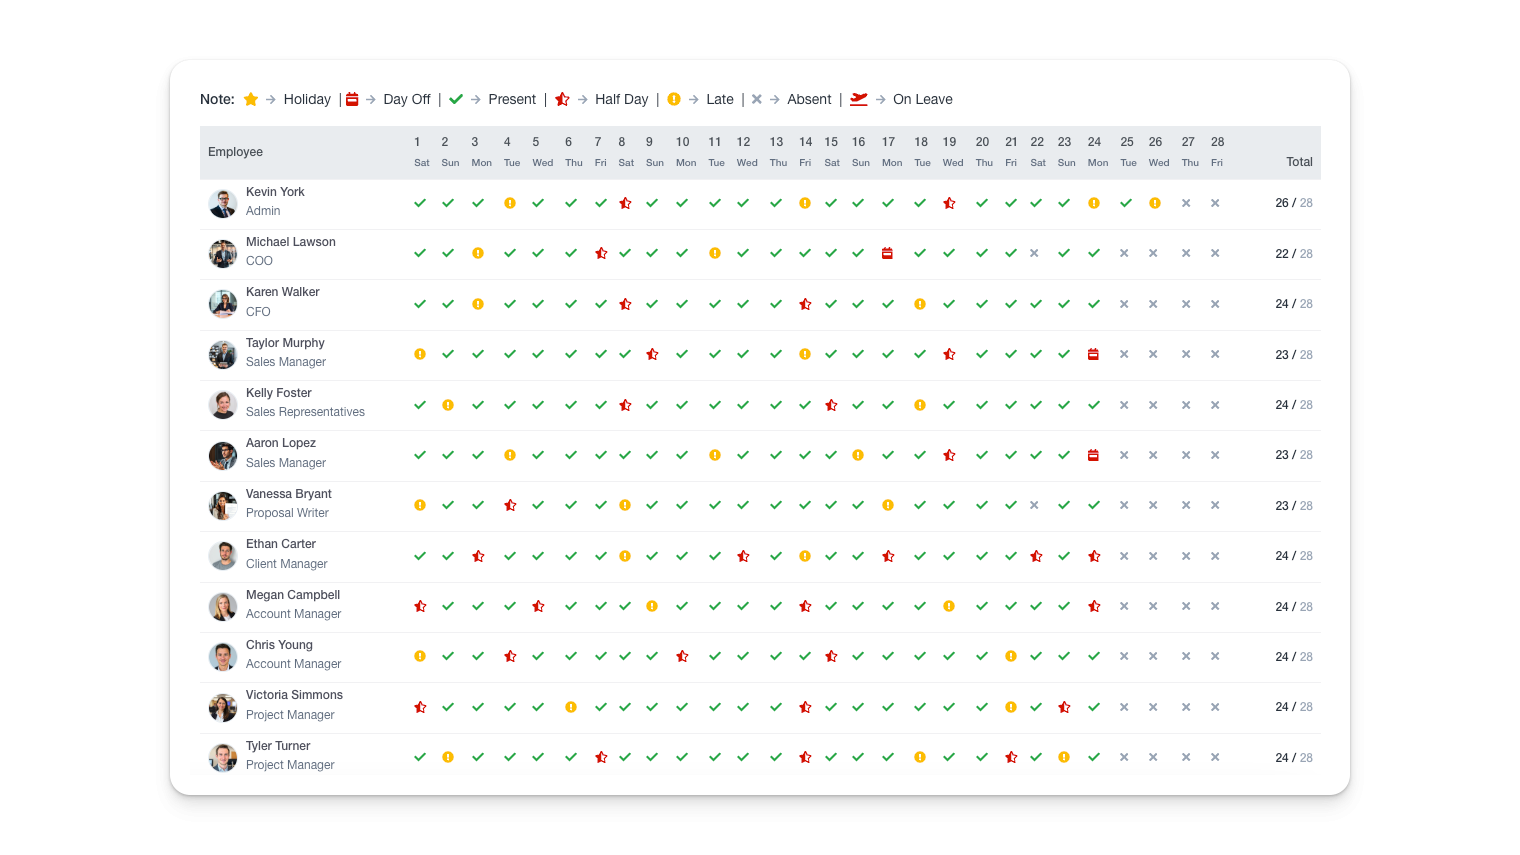Click the Total column header
1520x855 pixels.
click(1299, 162)
